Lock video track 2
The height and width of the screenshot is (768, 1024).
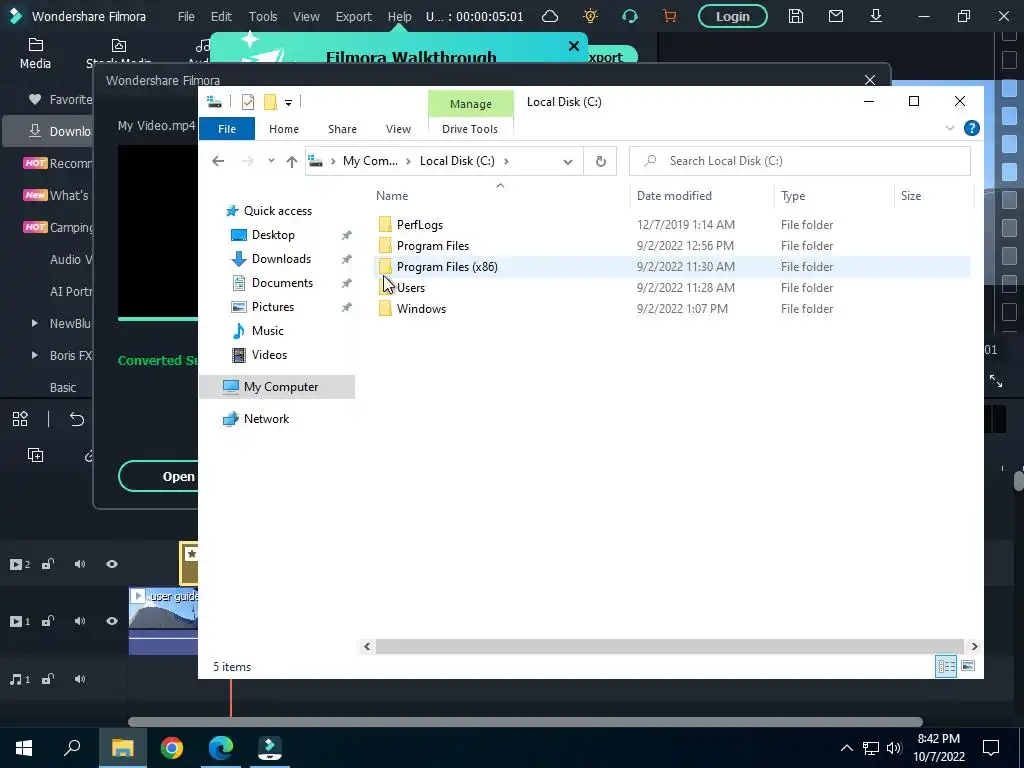point(48,564)
